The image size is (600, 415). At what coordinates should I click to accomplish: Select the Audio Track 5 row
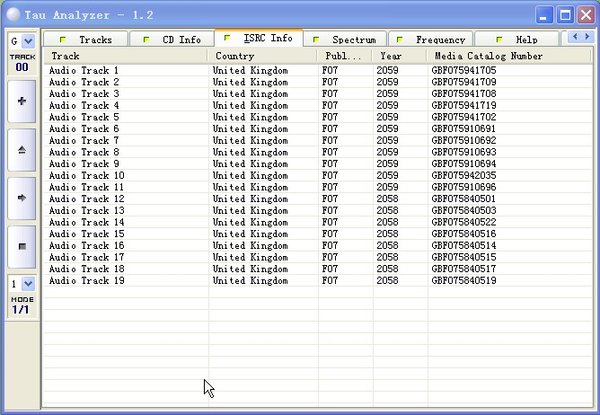tap(318, 117)
